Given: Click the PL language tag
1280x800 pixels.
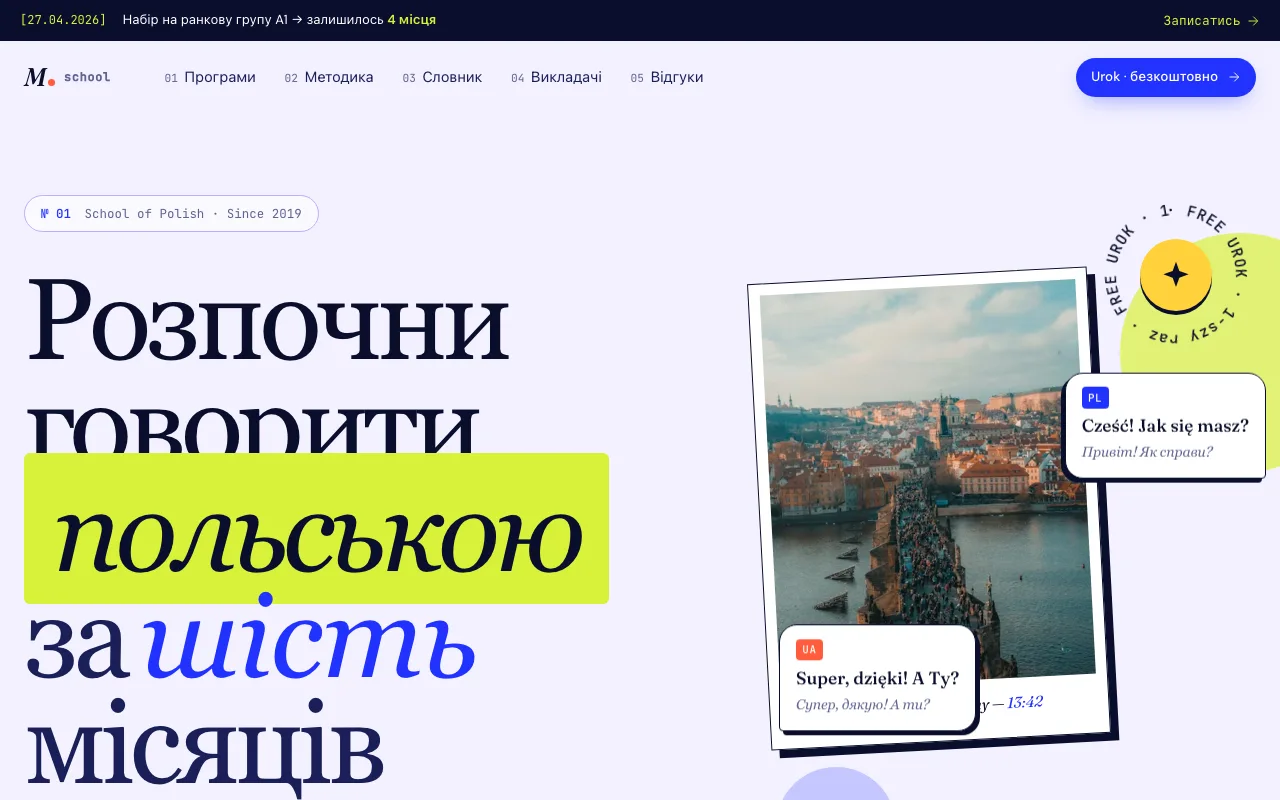Looking at the screenshot, I should coord(1095,398).
